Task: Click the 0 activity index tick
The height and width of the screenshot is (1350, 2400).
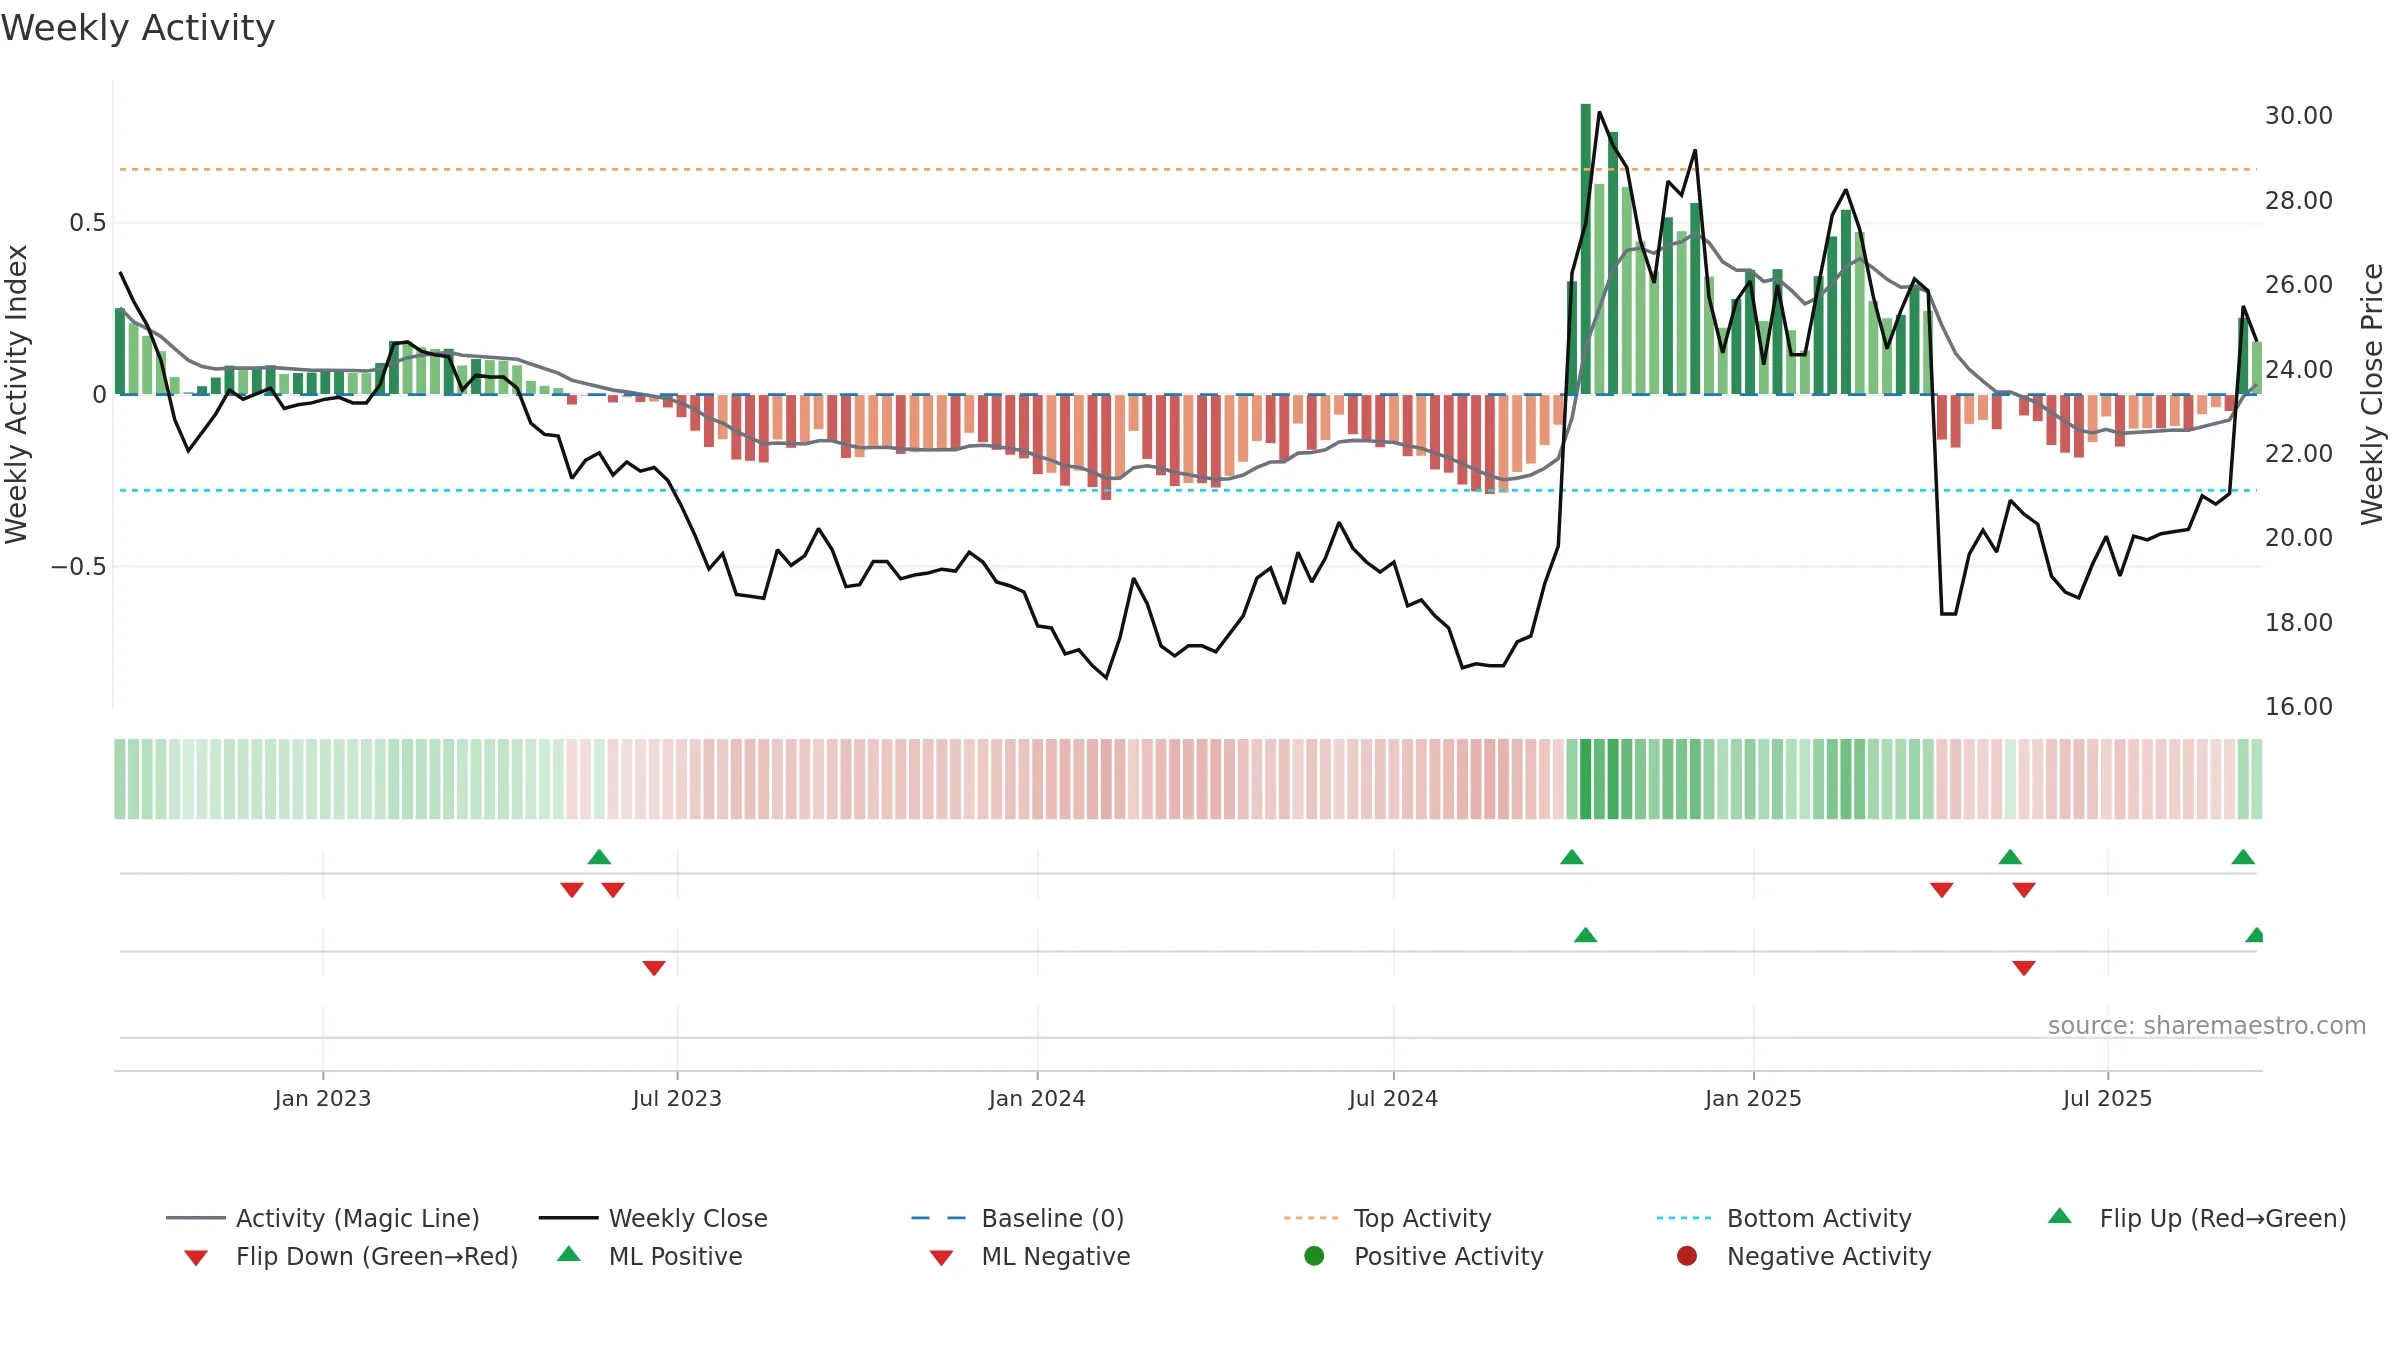Action: pos(99,394)
